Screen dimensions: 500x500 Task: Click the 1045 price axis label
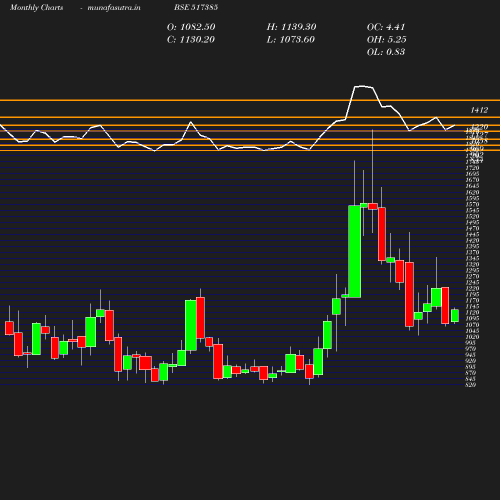click(472, 331)
